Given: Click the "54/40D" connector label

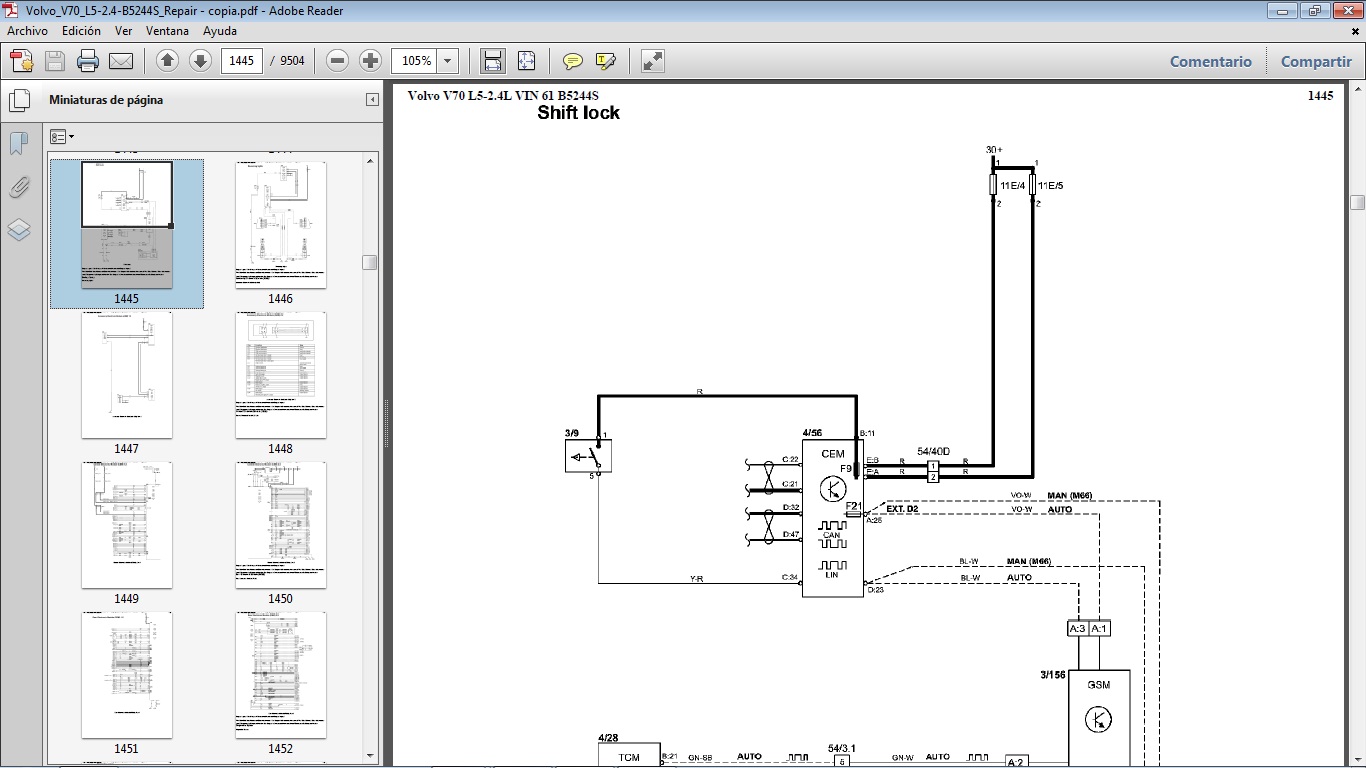Looking at the screenshot, I should [933, 451].
